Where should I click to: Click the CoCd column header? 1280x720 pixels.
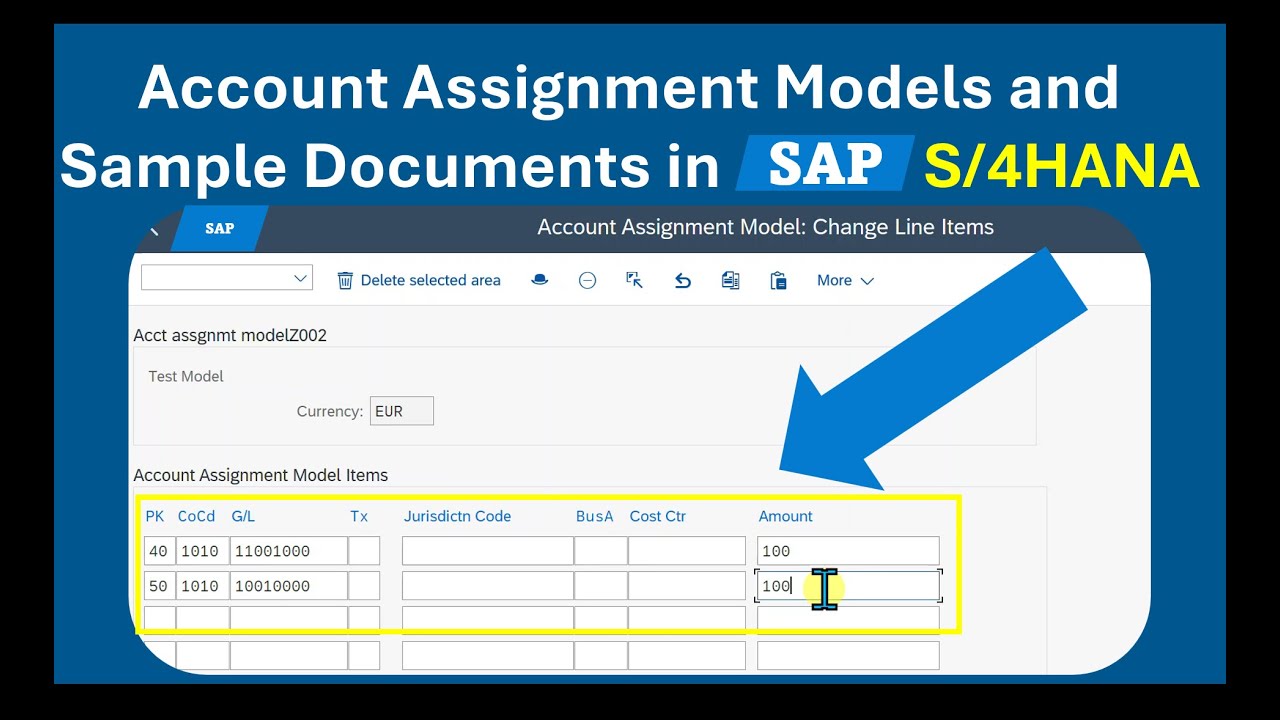tap(196, 516)
